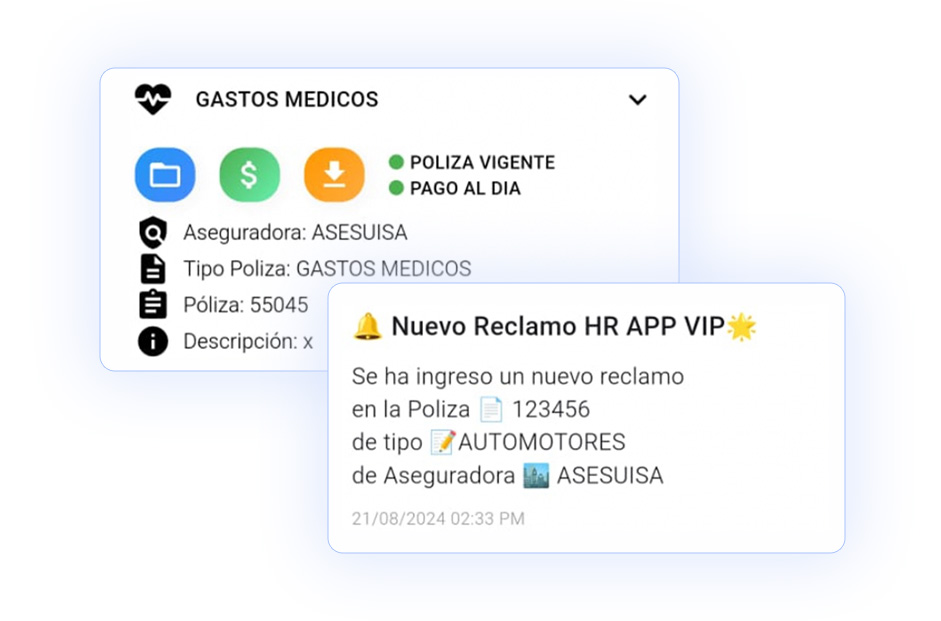Click the document icon beside Tipo Poliza
This screenshot has width=941, height=621.
(x=153, y=269)
